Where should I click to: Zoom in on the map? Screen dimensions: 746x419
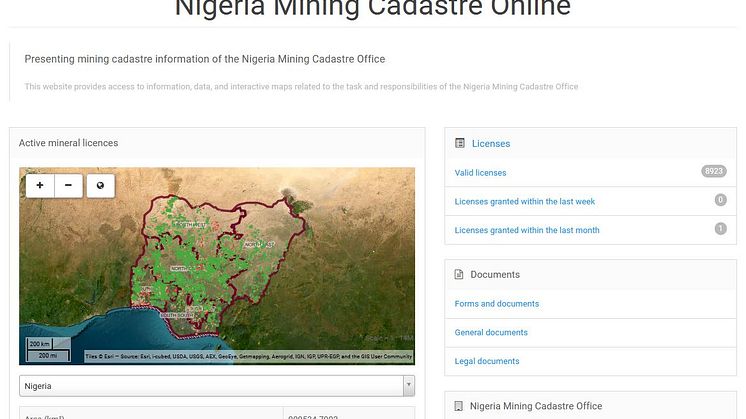click(40, 185)
